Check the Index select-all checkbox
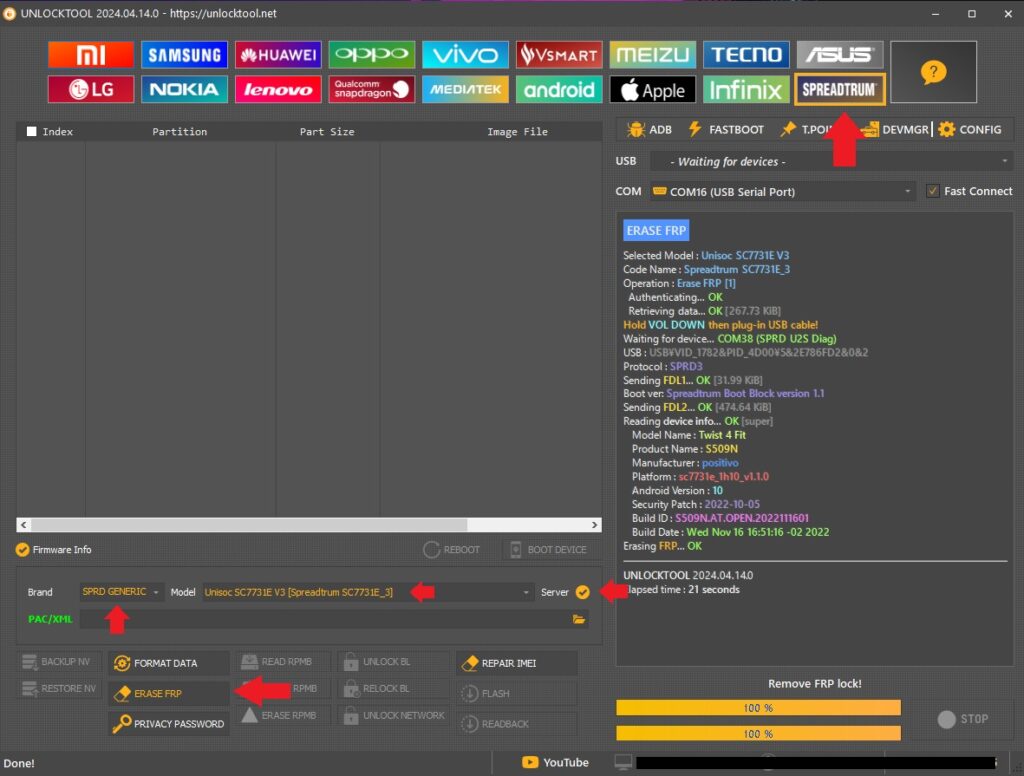The image size is (1024, 776). tap(32, 132)
